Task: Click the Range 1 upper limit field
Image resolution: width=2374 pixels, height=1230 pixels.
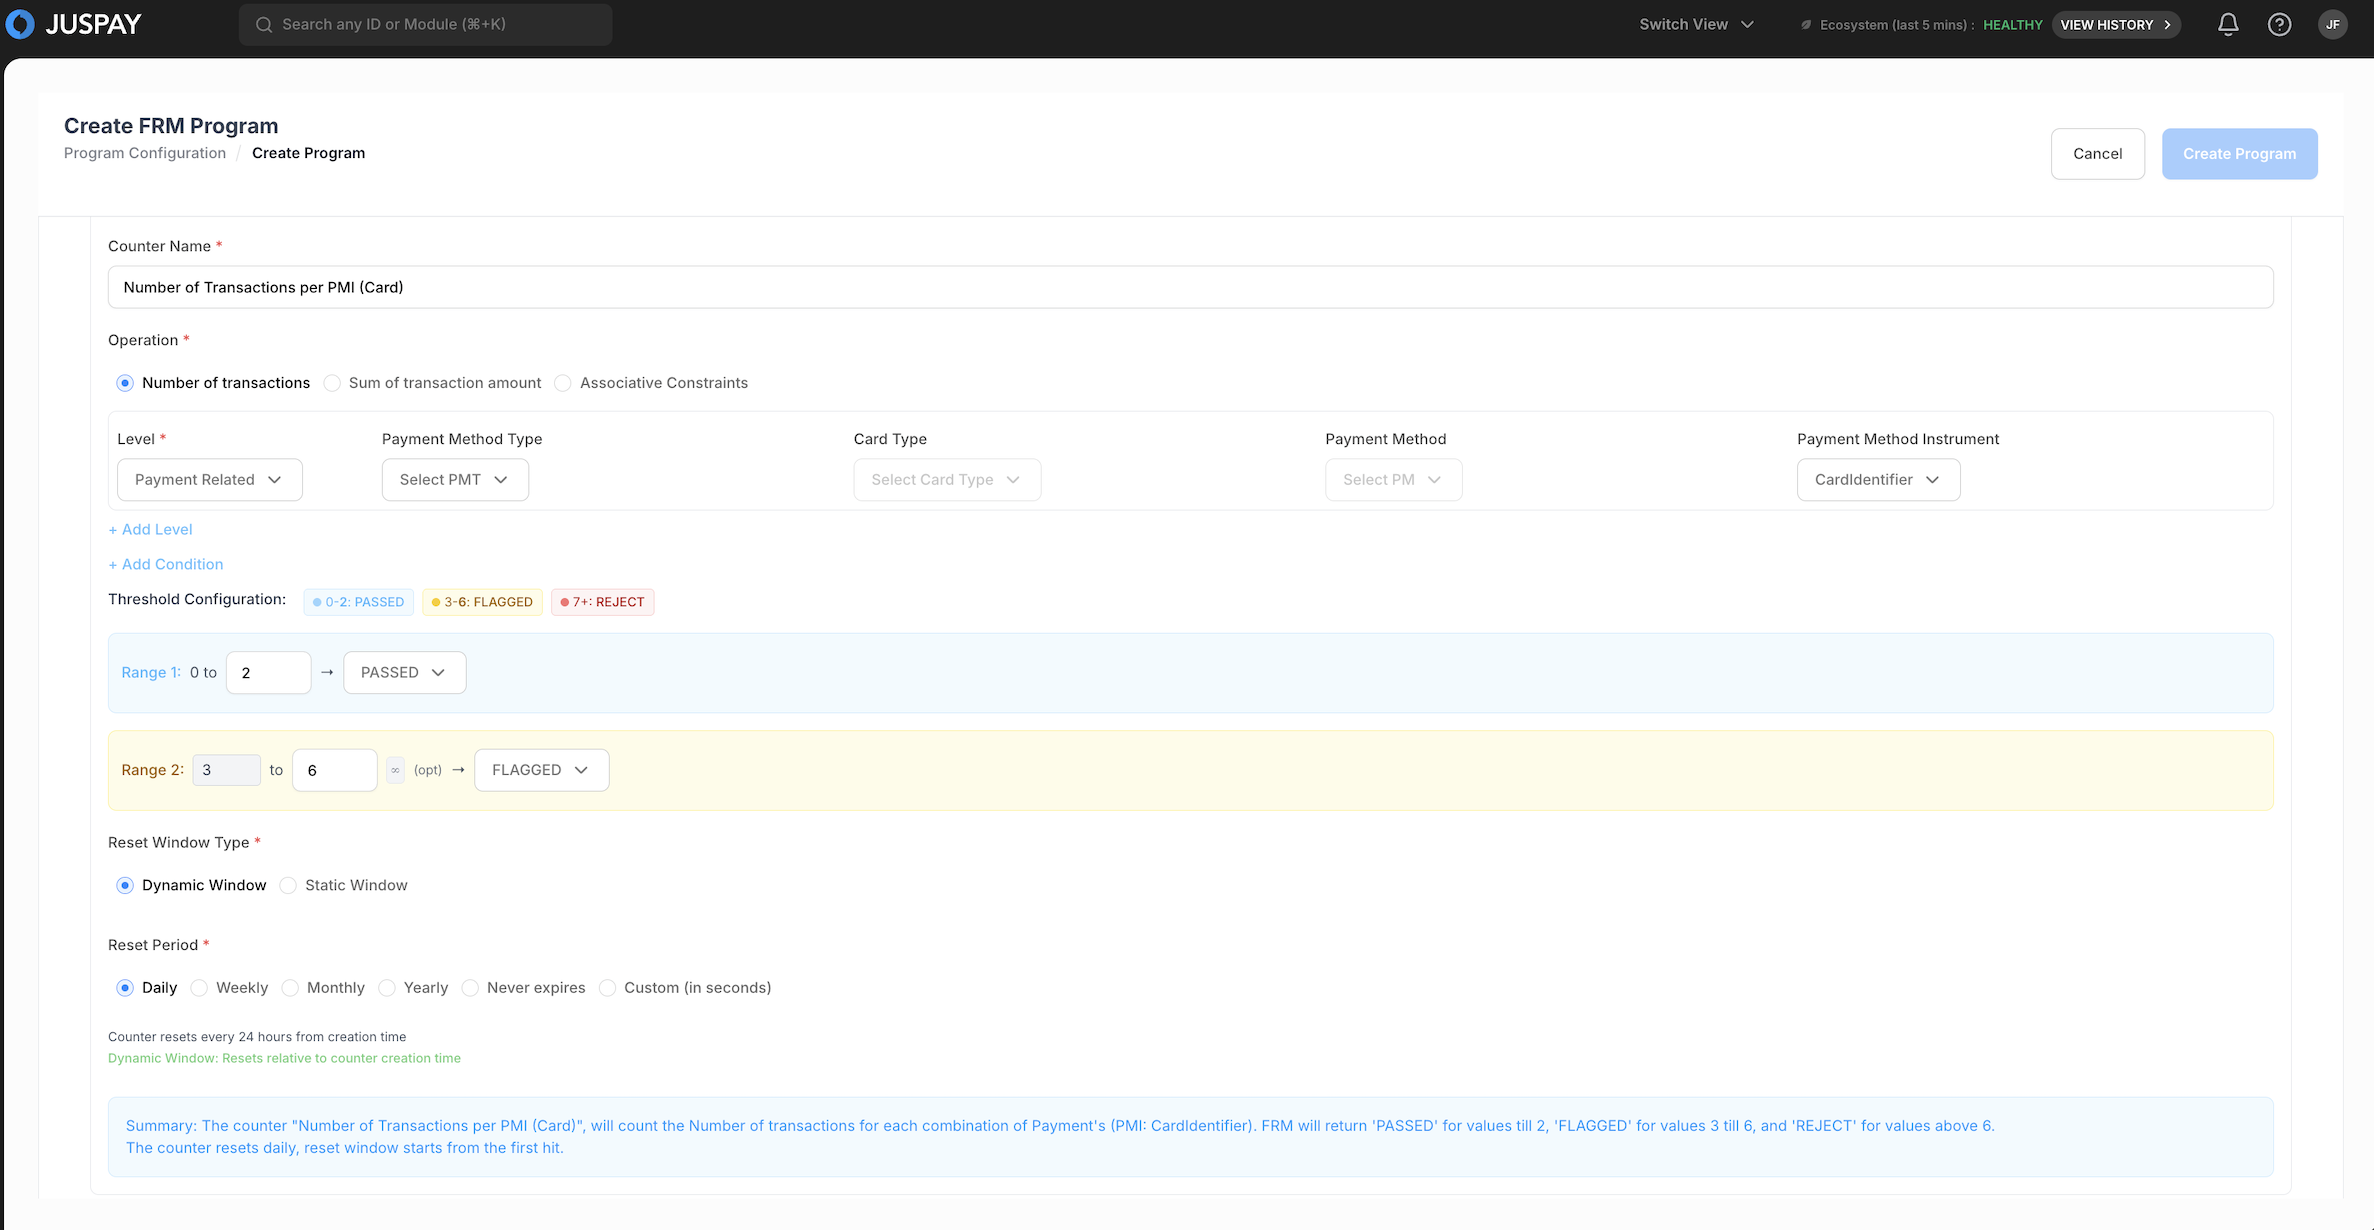Action: [x=268, y=673]
